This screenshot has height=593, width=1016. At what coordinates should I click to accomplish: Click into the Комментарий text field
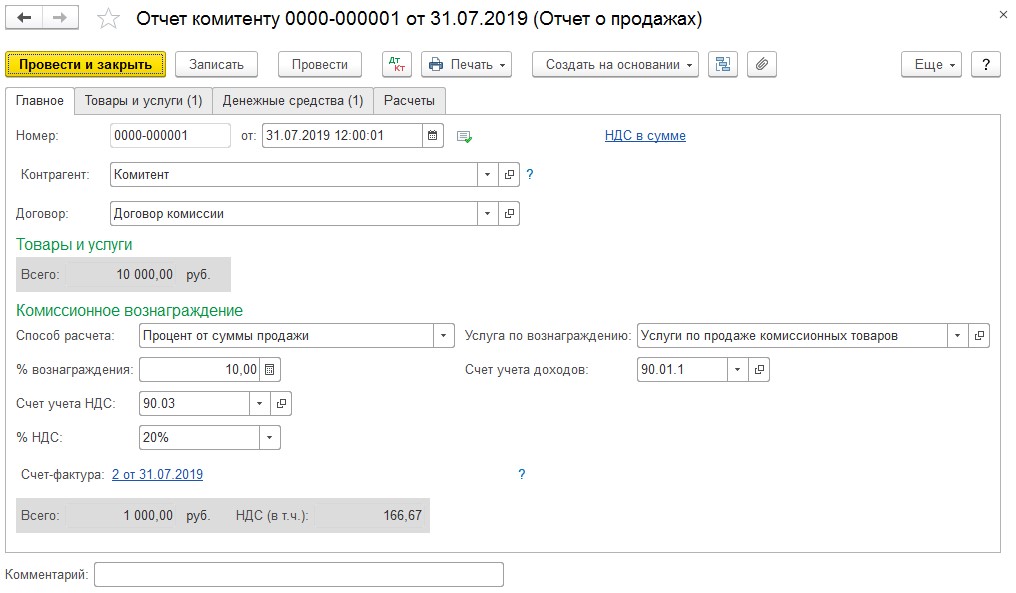coord(298,574)
